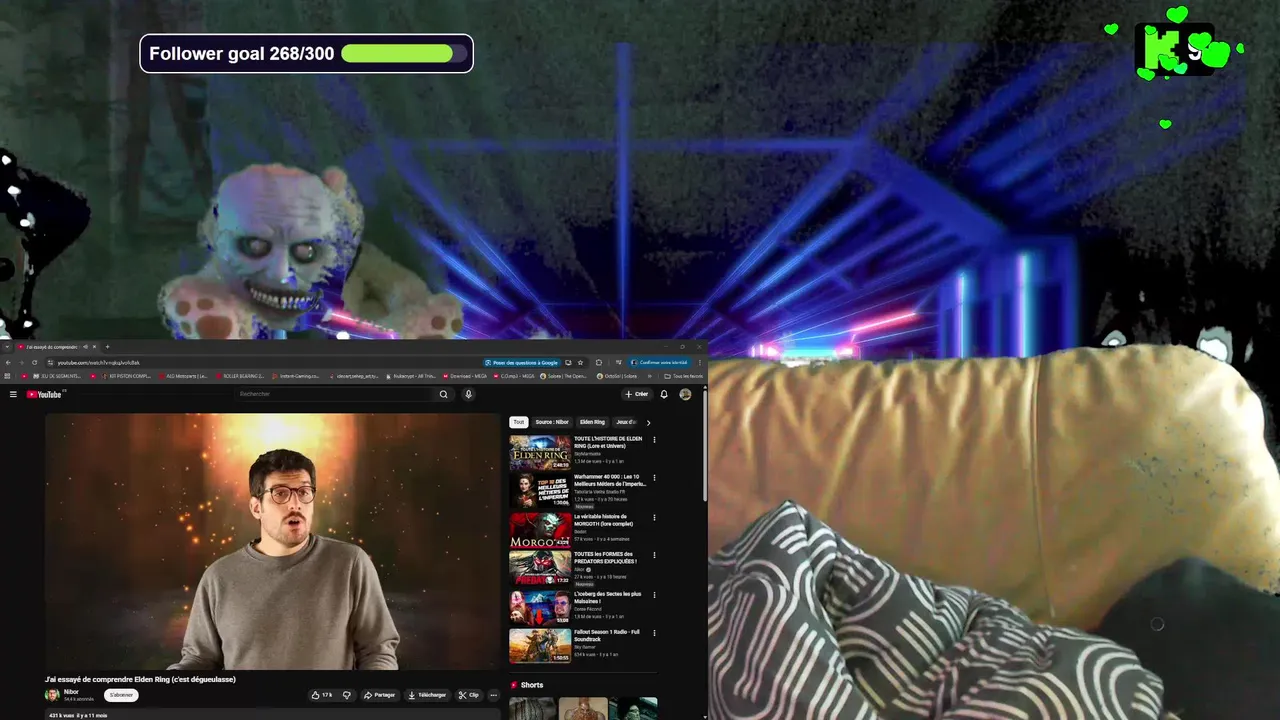Image resolution: width=1280 pixels, height=720 pixels.
Task: Create a clip with the Clip button
Action: click(x=469, y=695)
